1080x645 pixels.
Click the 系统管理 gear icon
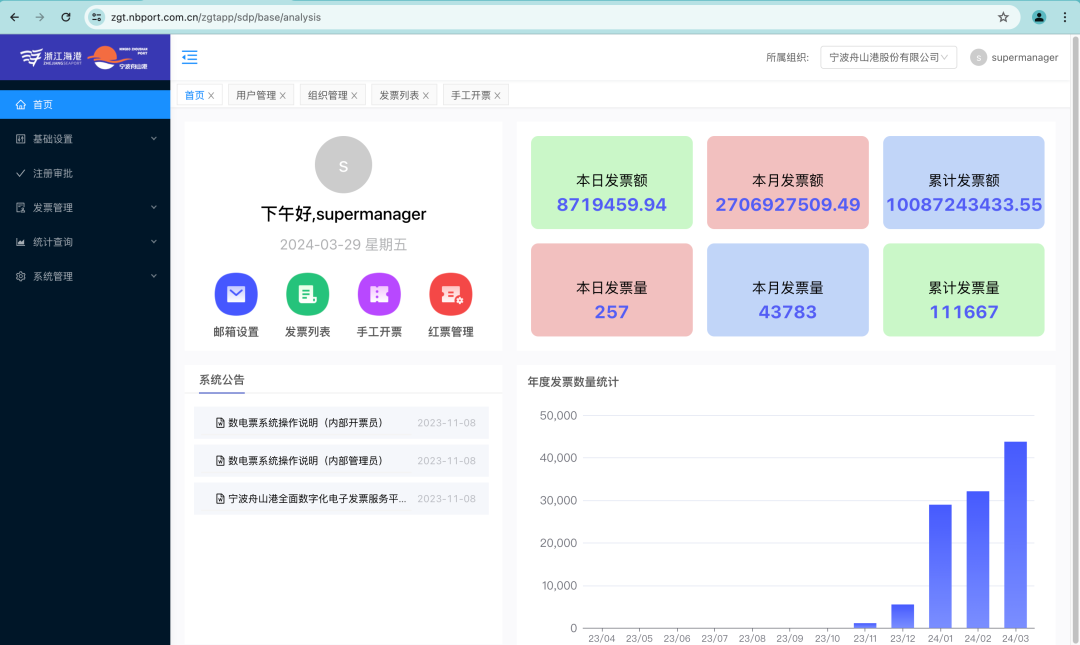[x=21, y=276]
